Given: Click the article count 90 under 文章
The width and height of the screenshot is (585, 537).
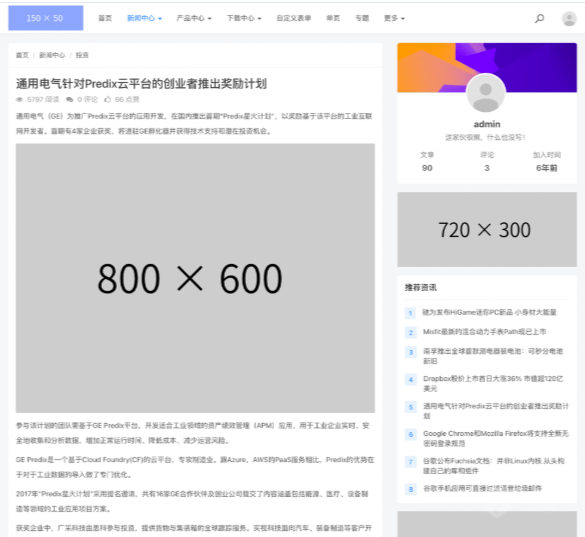Looking at the screenshot, I should pos(427,168).
